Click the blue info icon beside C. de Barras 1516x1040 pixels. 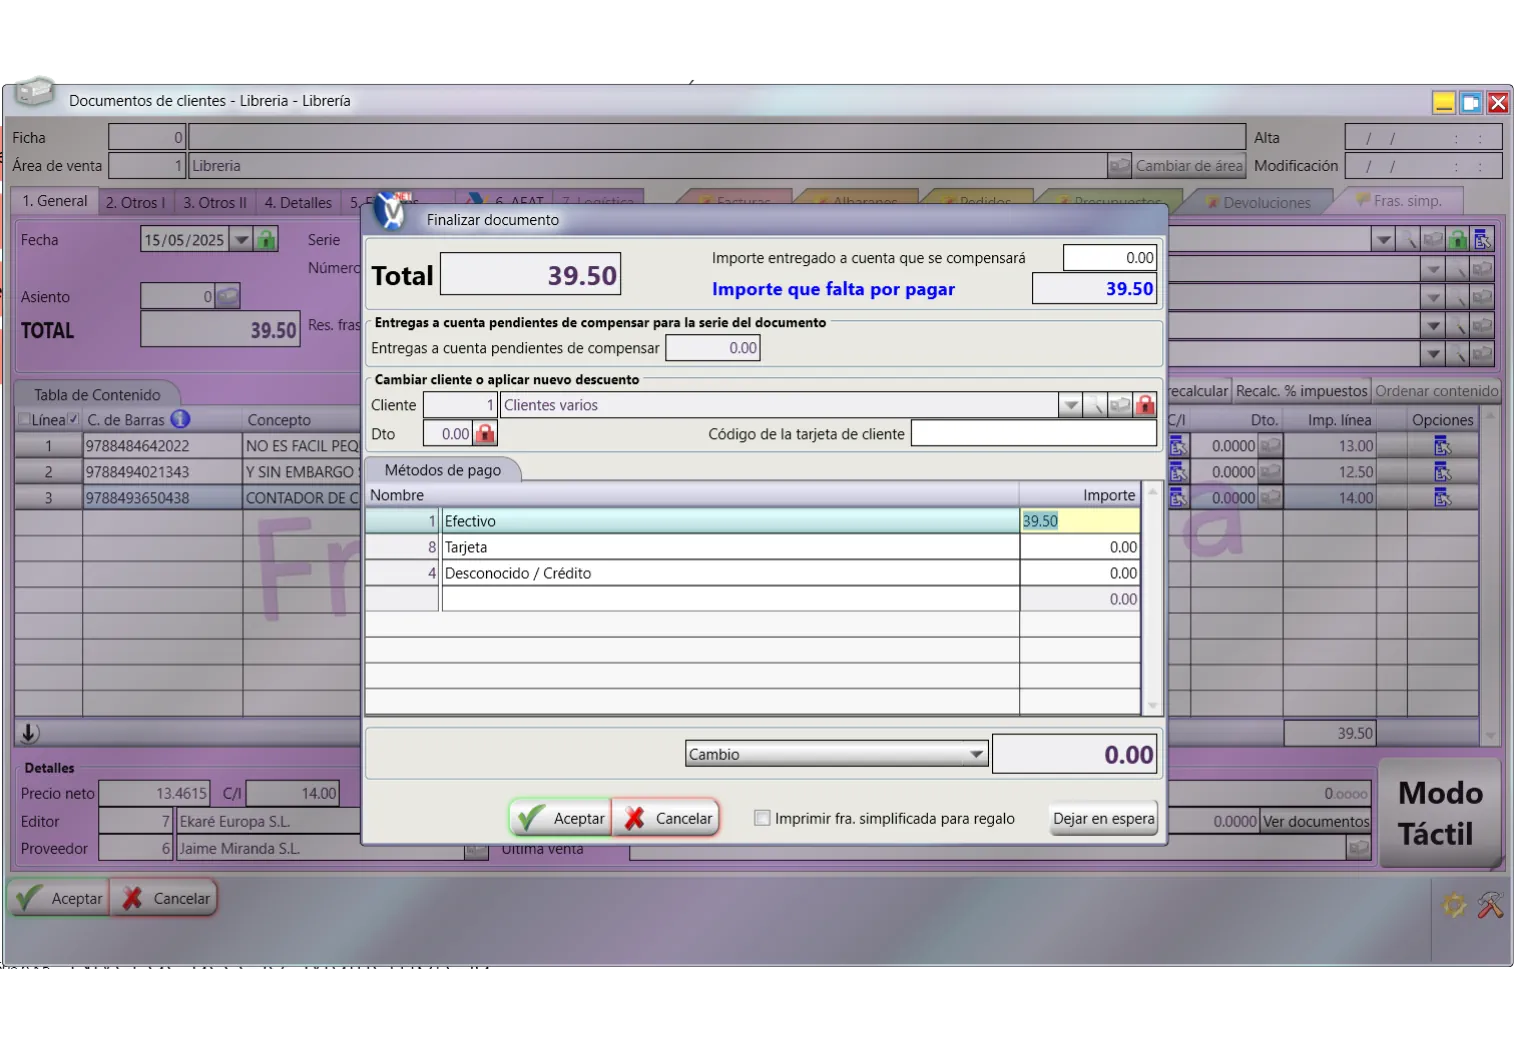(180, 419)
